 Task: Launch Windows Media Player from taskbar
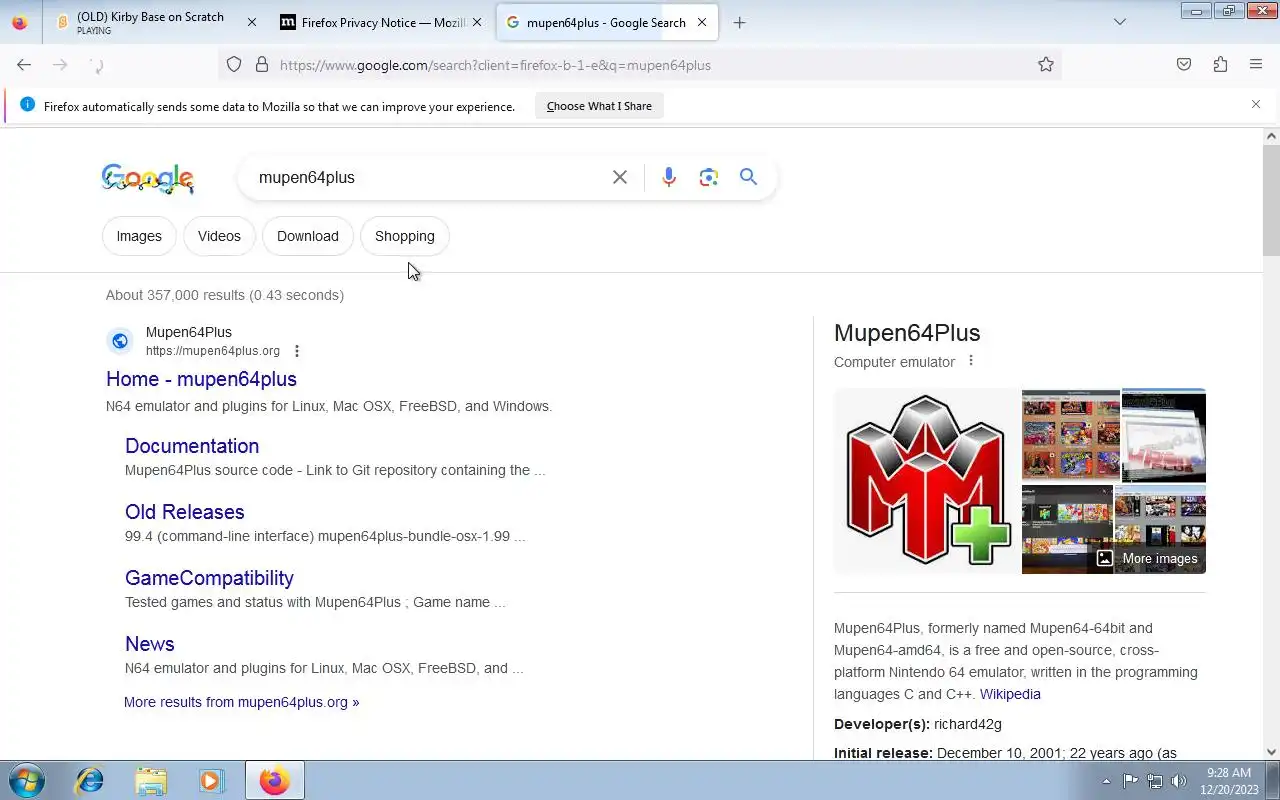click(212, 780)
